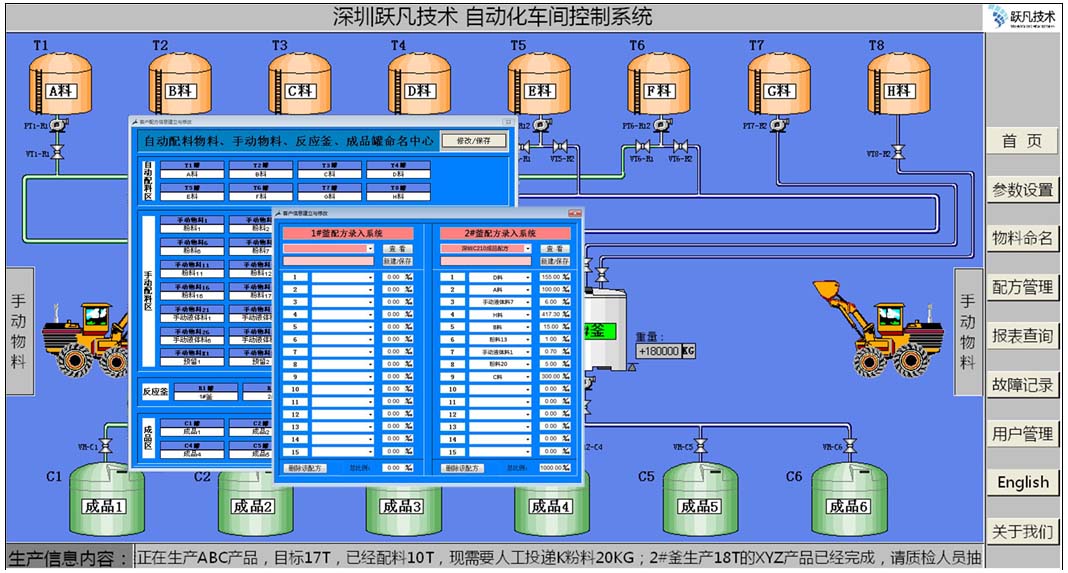Click the PT1-R1 pump under tank T1
Image resolution: width=1068 pixels, height=573 pixels.
59,126
